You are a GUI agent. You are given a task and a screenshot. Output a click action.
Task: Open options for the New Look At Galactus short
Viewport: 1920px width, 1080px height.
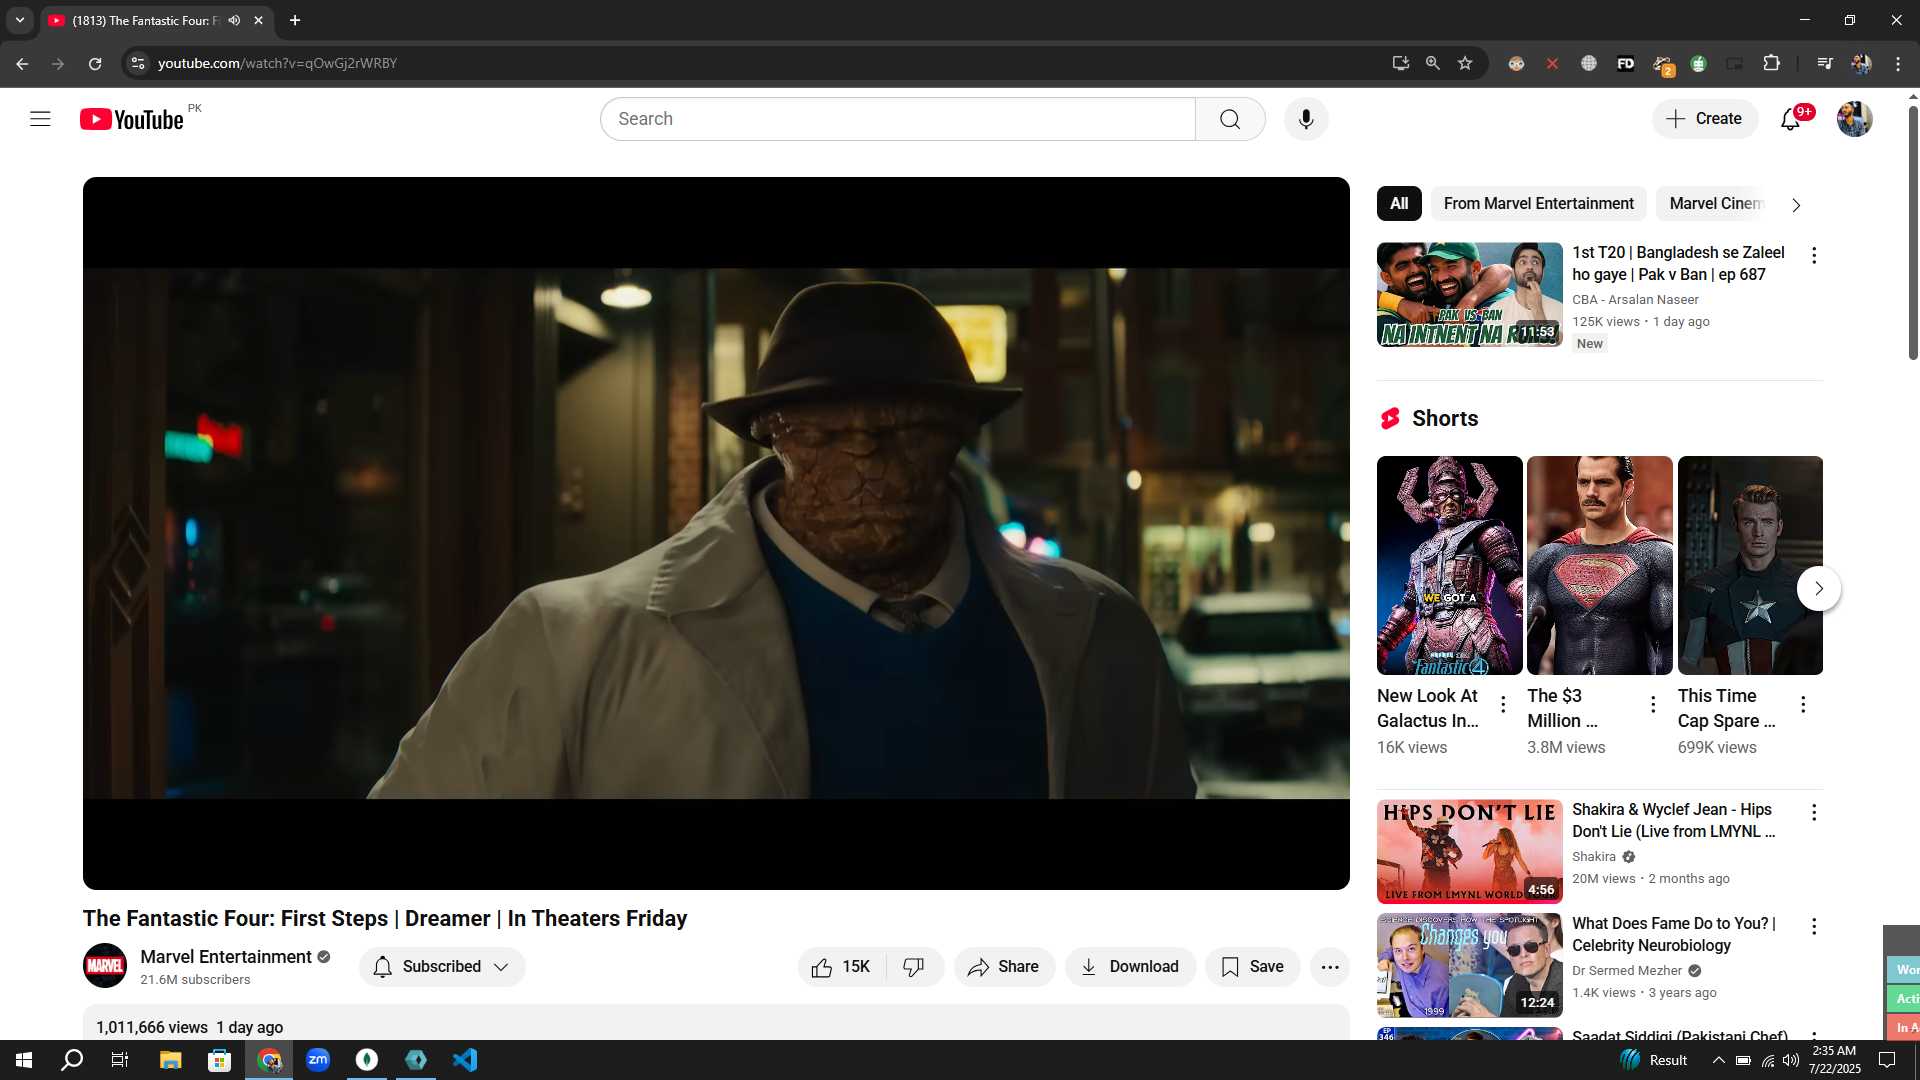click(x=1503, y=705)
